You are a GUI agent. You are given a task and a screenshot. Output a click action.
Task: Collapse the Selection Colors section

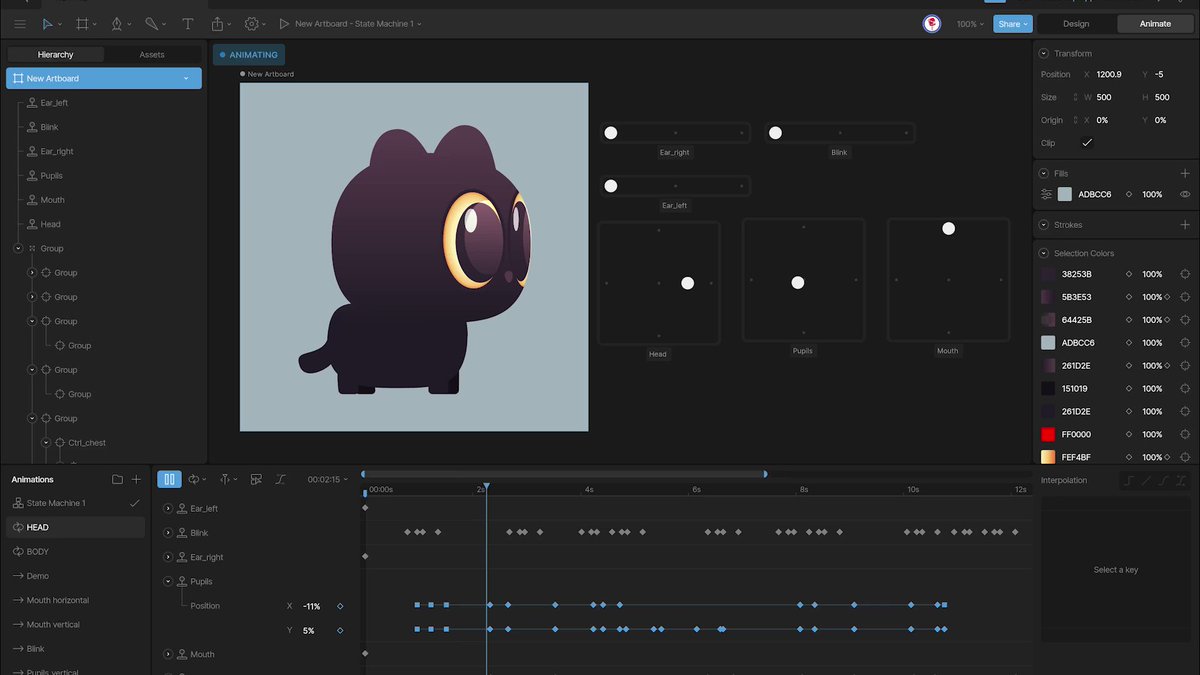[1044, 253]
